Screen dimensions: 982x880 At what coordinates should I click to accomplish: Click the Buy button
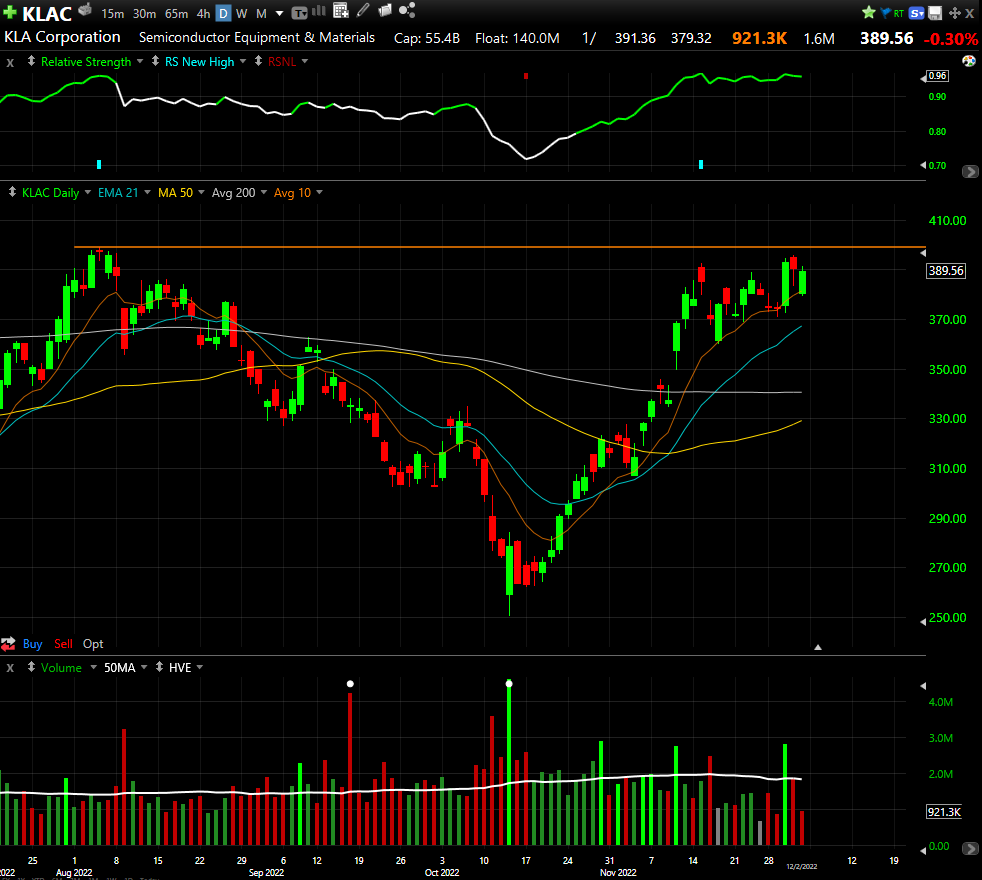tap(33, 644)
